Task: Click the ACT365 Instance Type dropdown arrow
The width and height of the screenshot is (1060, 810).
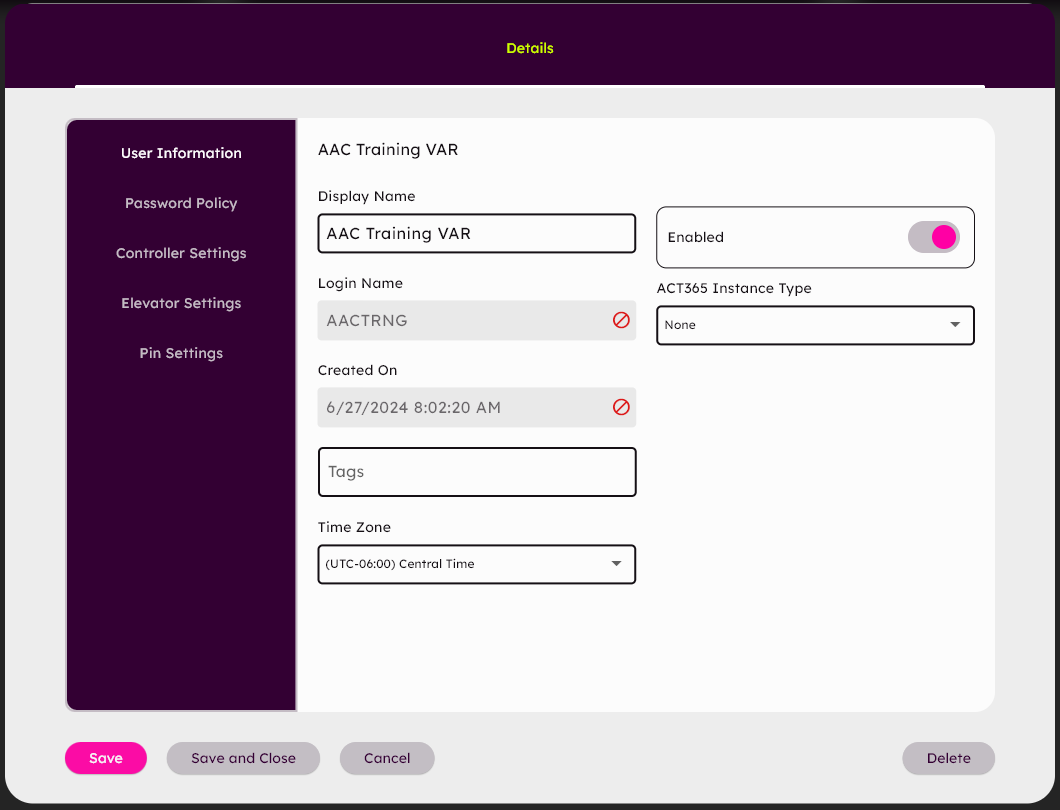Action: (x=957, y=325)
